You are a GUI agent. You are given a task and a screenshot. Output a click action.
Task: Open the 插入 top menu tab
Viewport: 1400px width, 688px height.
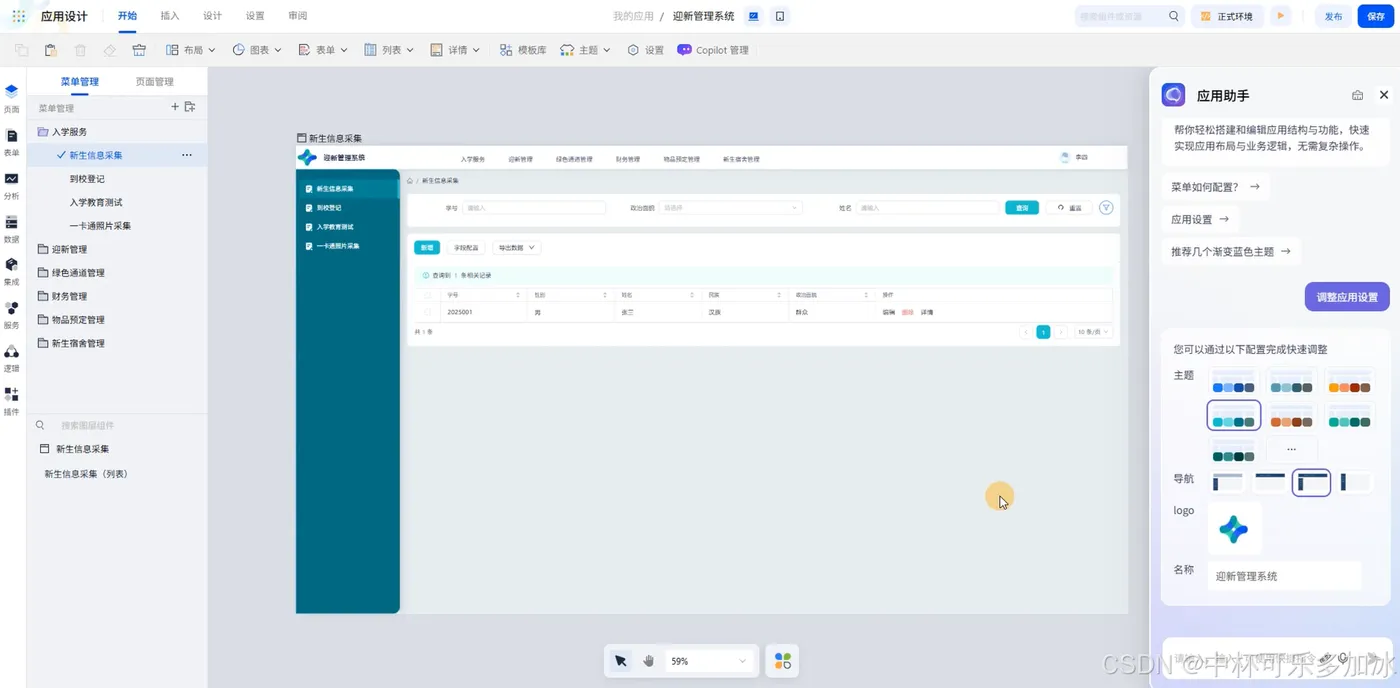[170, 16]
